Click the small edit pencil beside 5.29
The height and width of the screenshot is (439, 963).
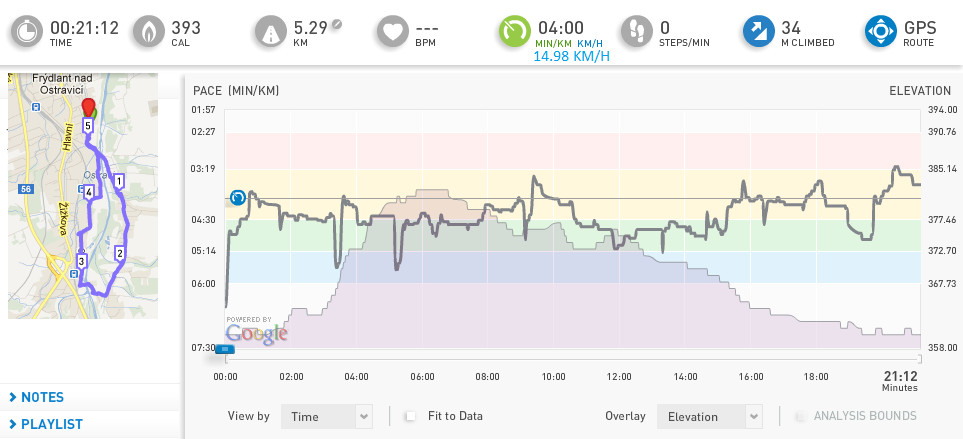(337, 25)
